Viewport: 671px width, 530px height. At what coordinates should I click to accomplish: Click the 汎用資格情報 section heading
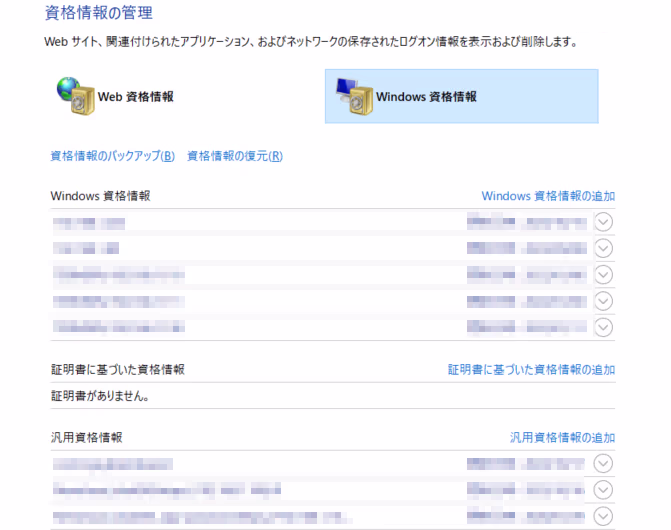click(87, 438)
